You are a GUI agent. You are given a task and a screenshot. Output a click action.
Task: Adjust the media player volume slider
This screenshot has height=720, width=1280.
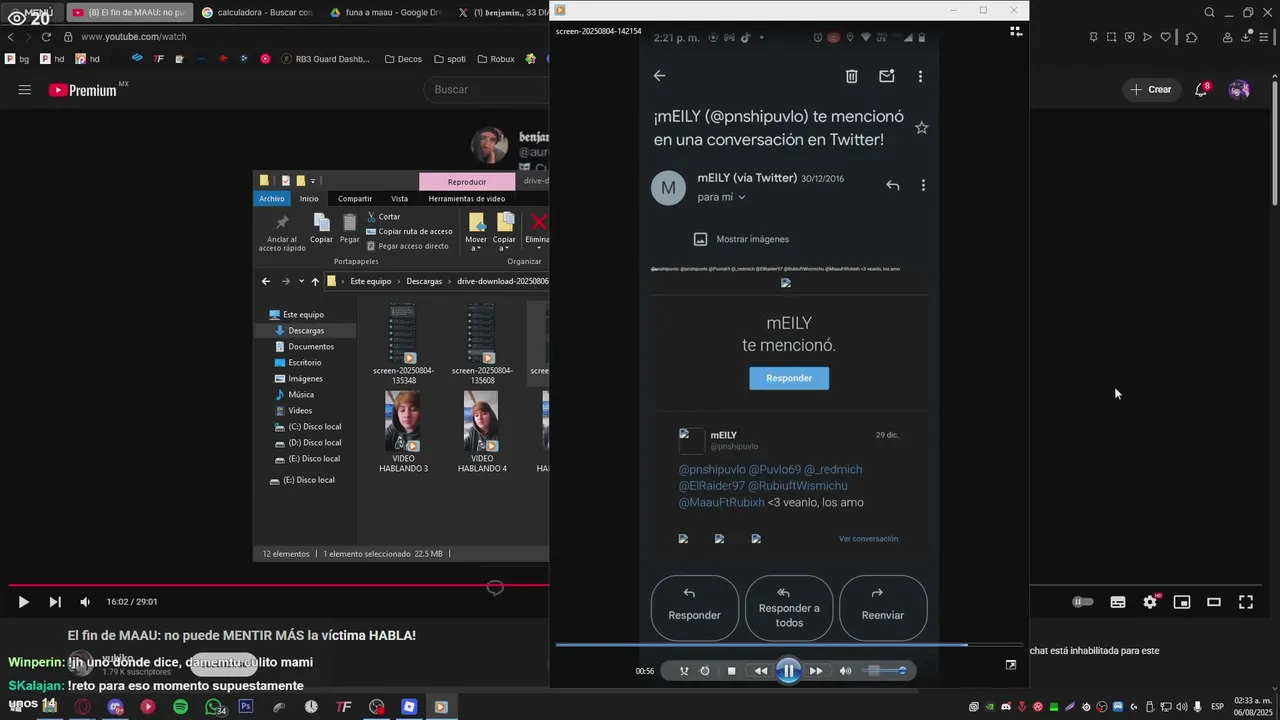[884, 671]
